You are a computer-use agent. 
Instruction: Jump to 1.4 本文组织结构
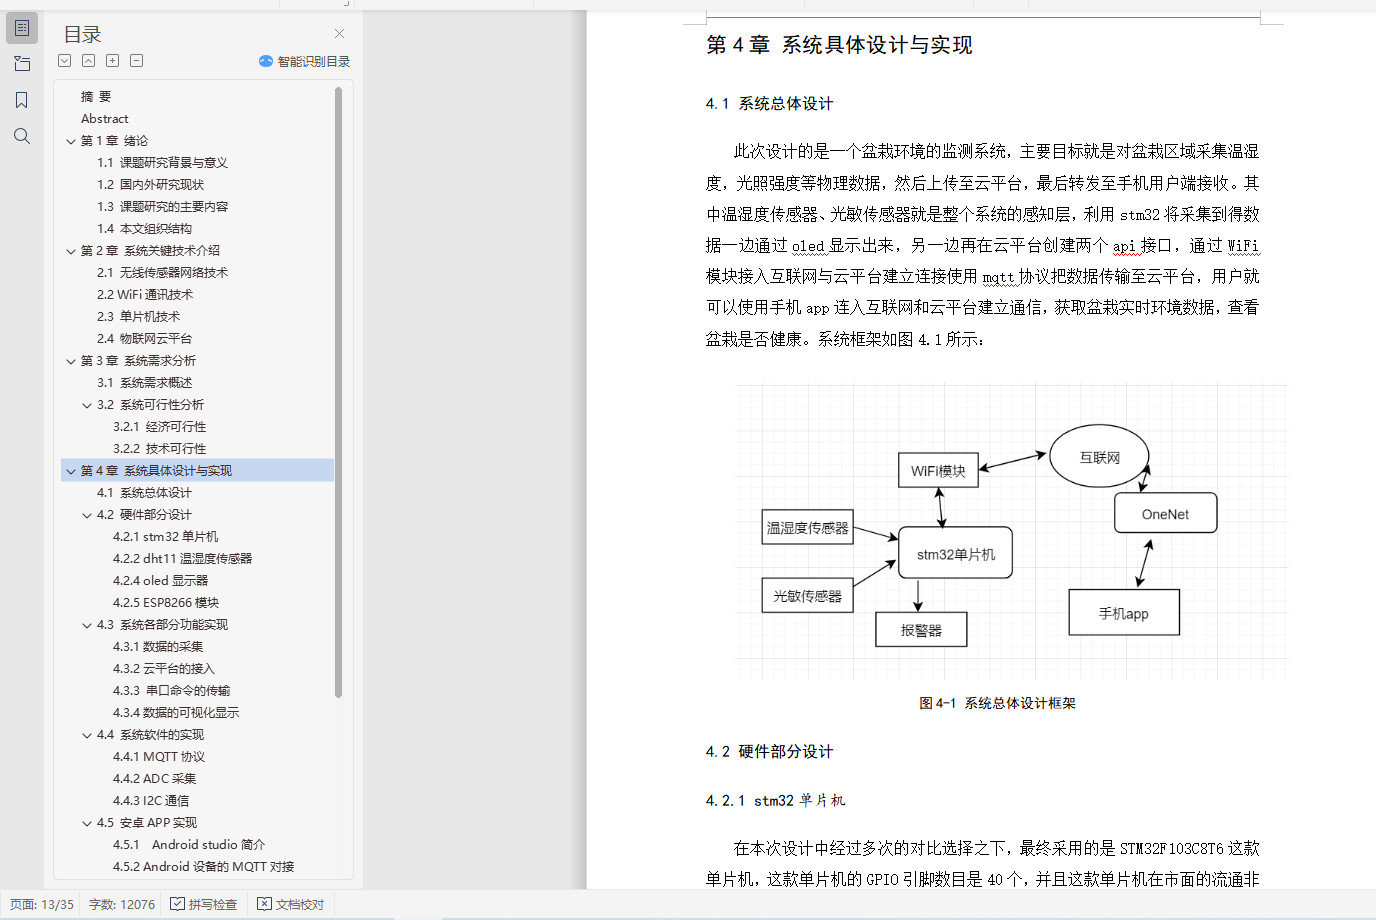144,229
